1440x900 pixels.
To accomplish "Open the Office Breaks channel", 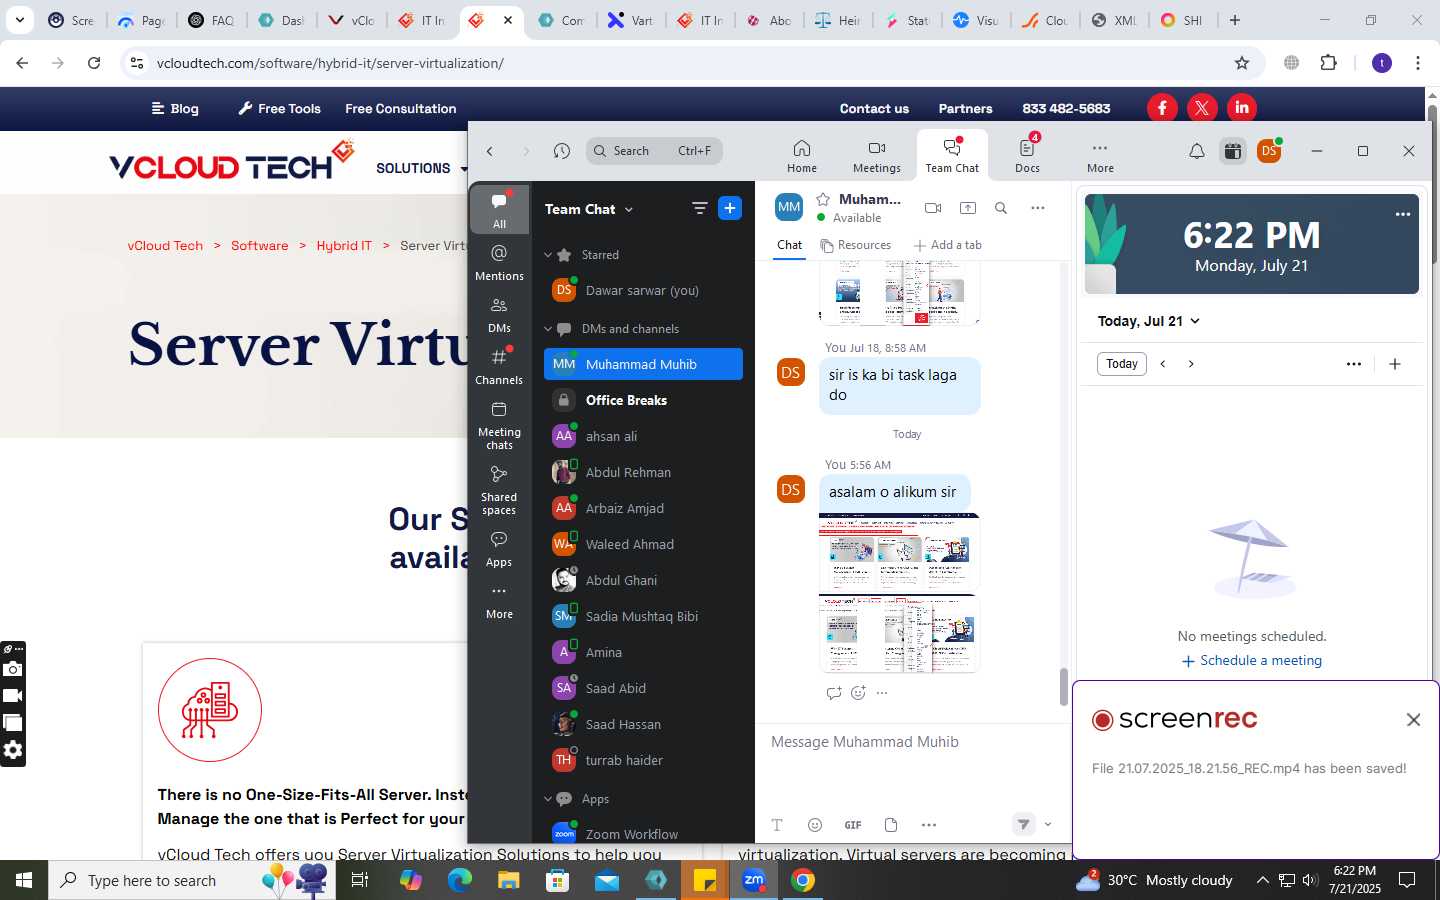I will click(643, 400).
